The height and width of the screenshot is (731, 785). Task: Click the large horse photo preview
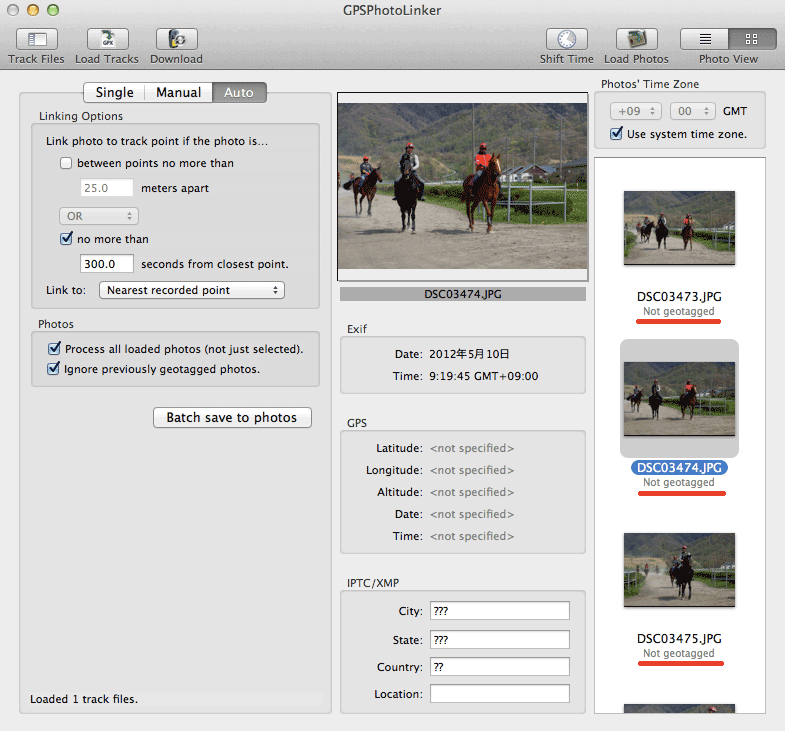[x=463, y=186]
